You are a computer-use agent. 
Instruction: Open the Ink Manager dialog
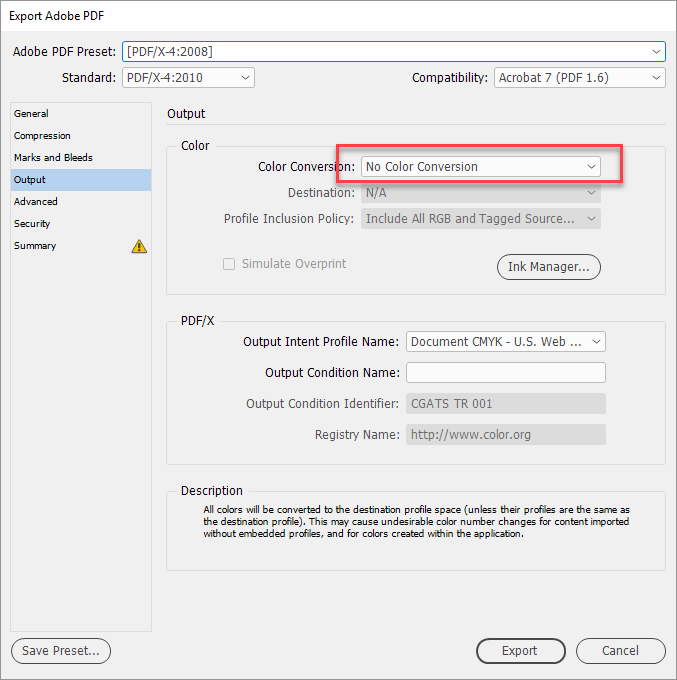549,267
